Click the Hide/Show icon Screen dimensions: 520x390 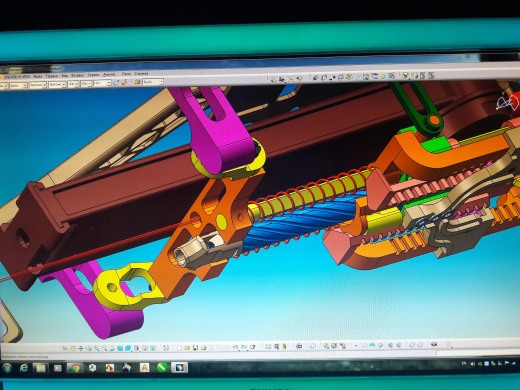(145, 348)
